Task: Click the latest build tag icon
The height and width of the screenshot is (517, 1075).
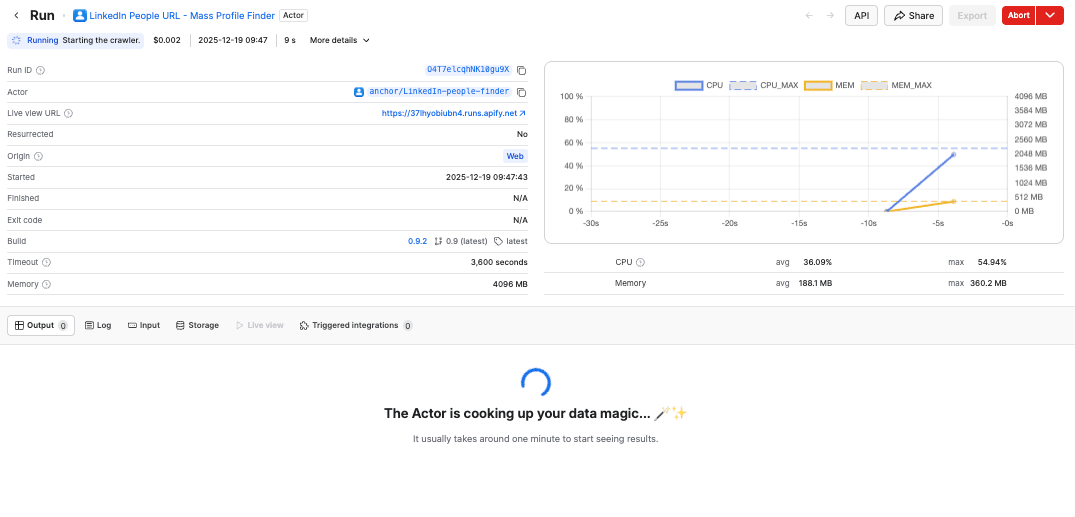Action: (x=498, y=241)
